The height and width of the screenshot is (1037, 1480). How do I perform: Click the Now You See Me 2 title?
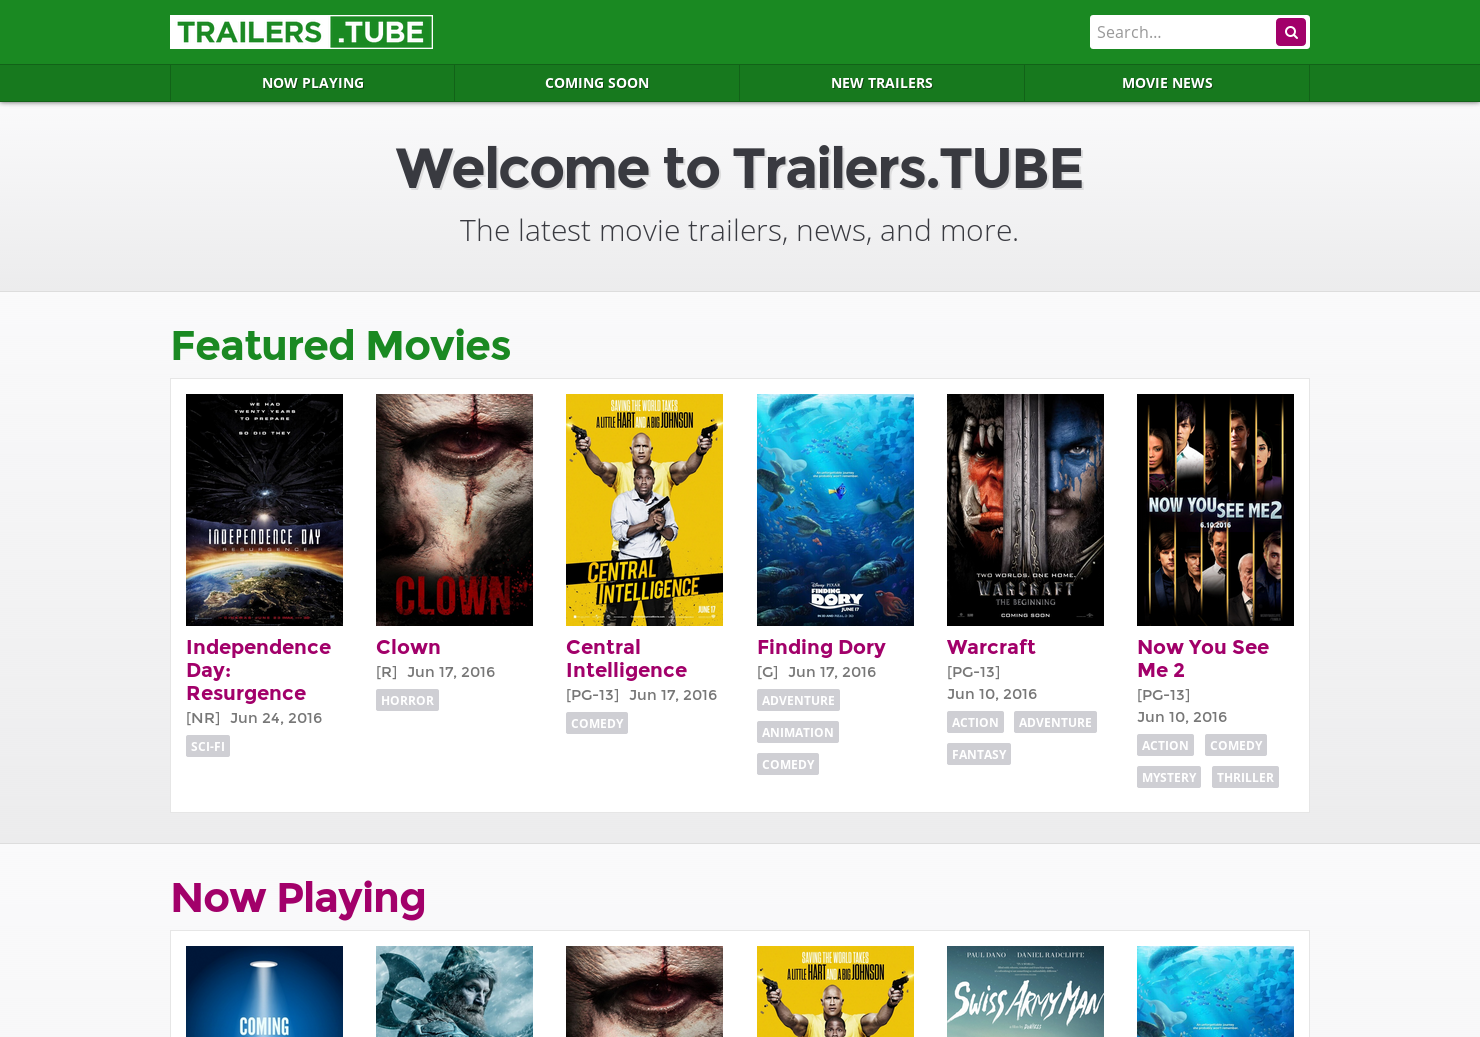(x=1203, y=658)
